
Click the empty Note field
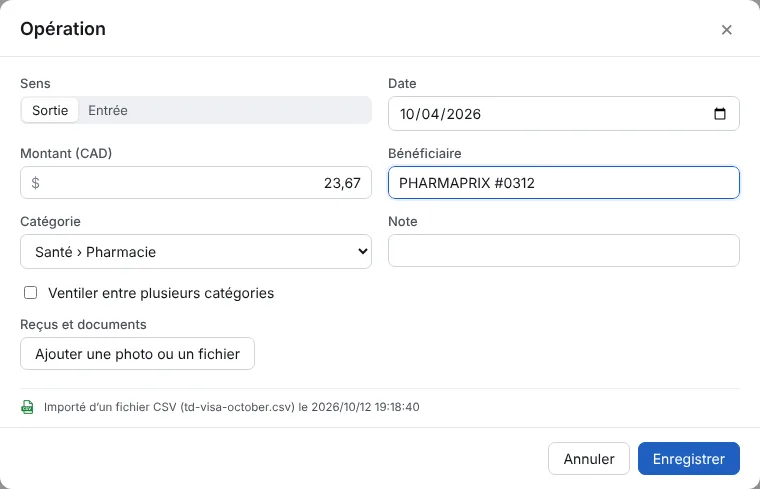[x=564, y=251]
